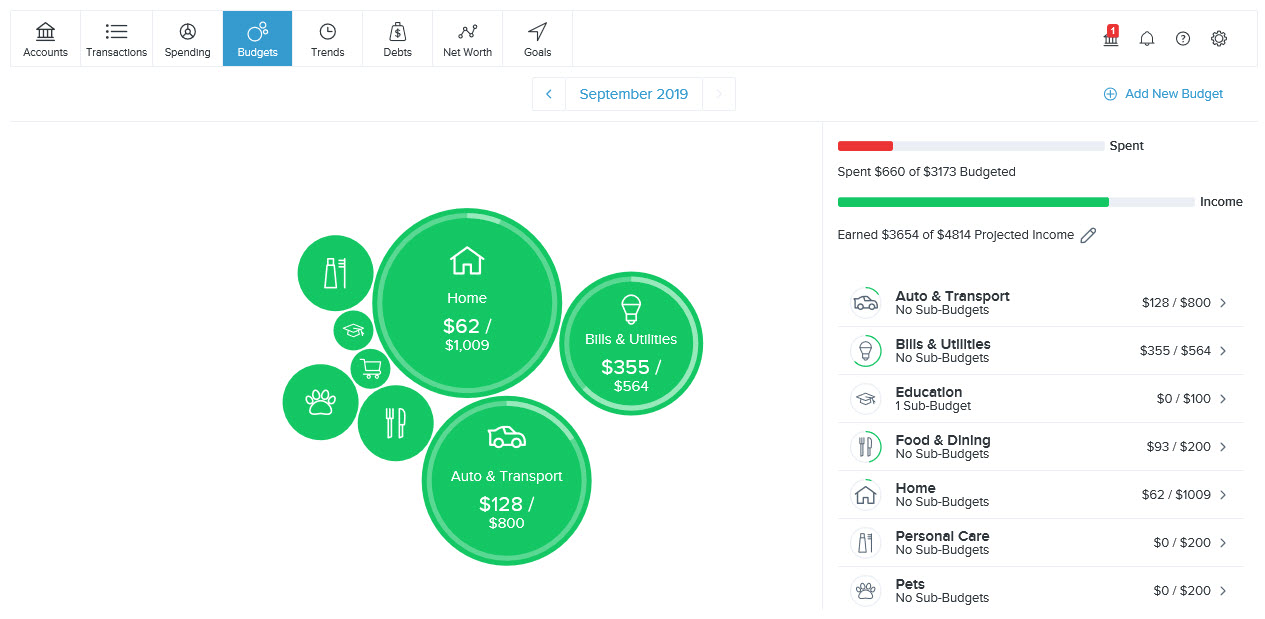This screenshot has height=619, width=1265.
Task: Click the Pets paw print bubble
Action: [x=320, y=402]
